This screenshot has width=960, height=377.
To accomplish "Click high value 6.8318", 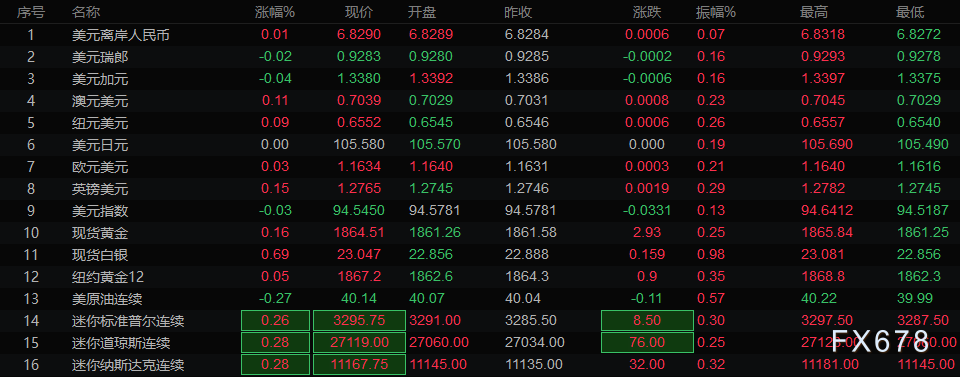I will [x=823, y=35].
